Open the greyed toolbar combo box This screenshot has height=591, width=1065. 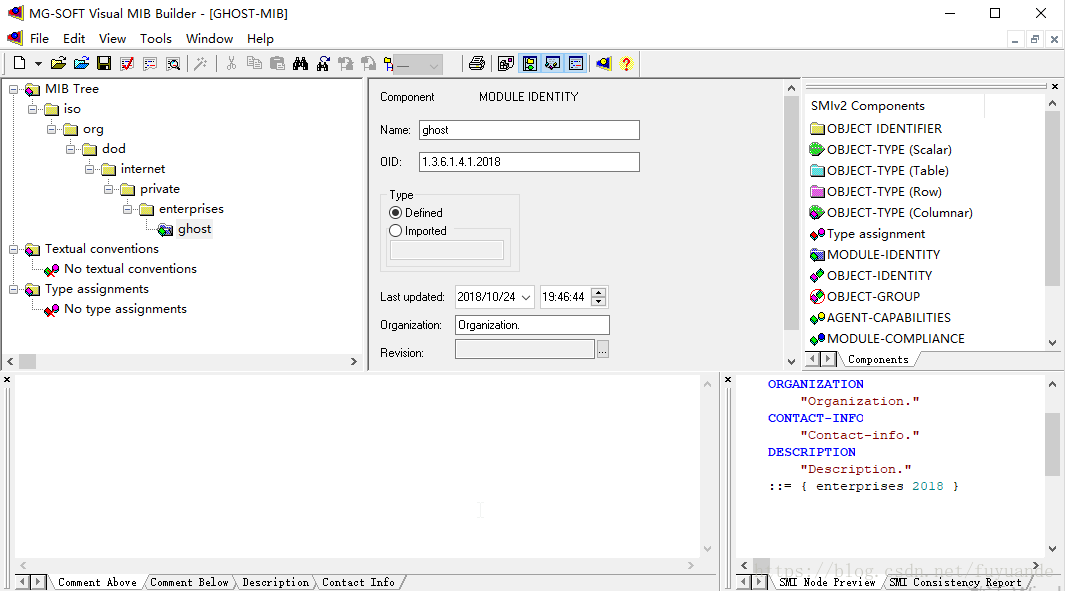[x=418, y=65]
